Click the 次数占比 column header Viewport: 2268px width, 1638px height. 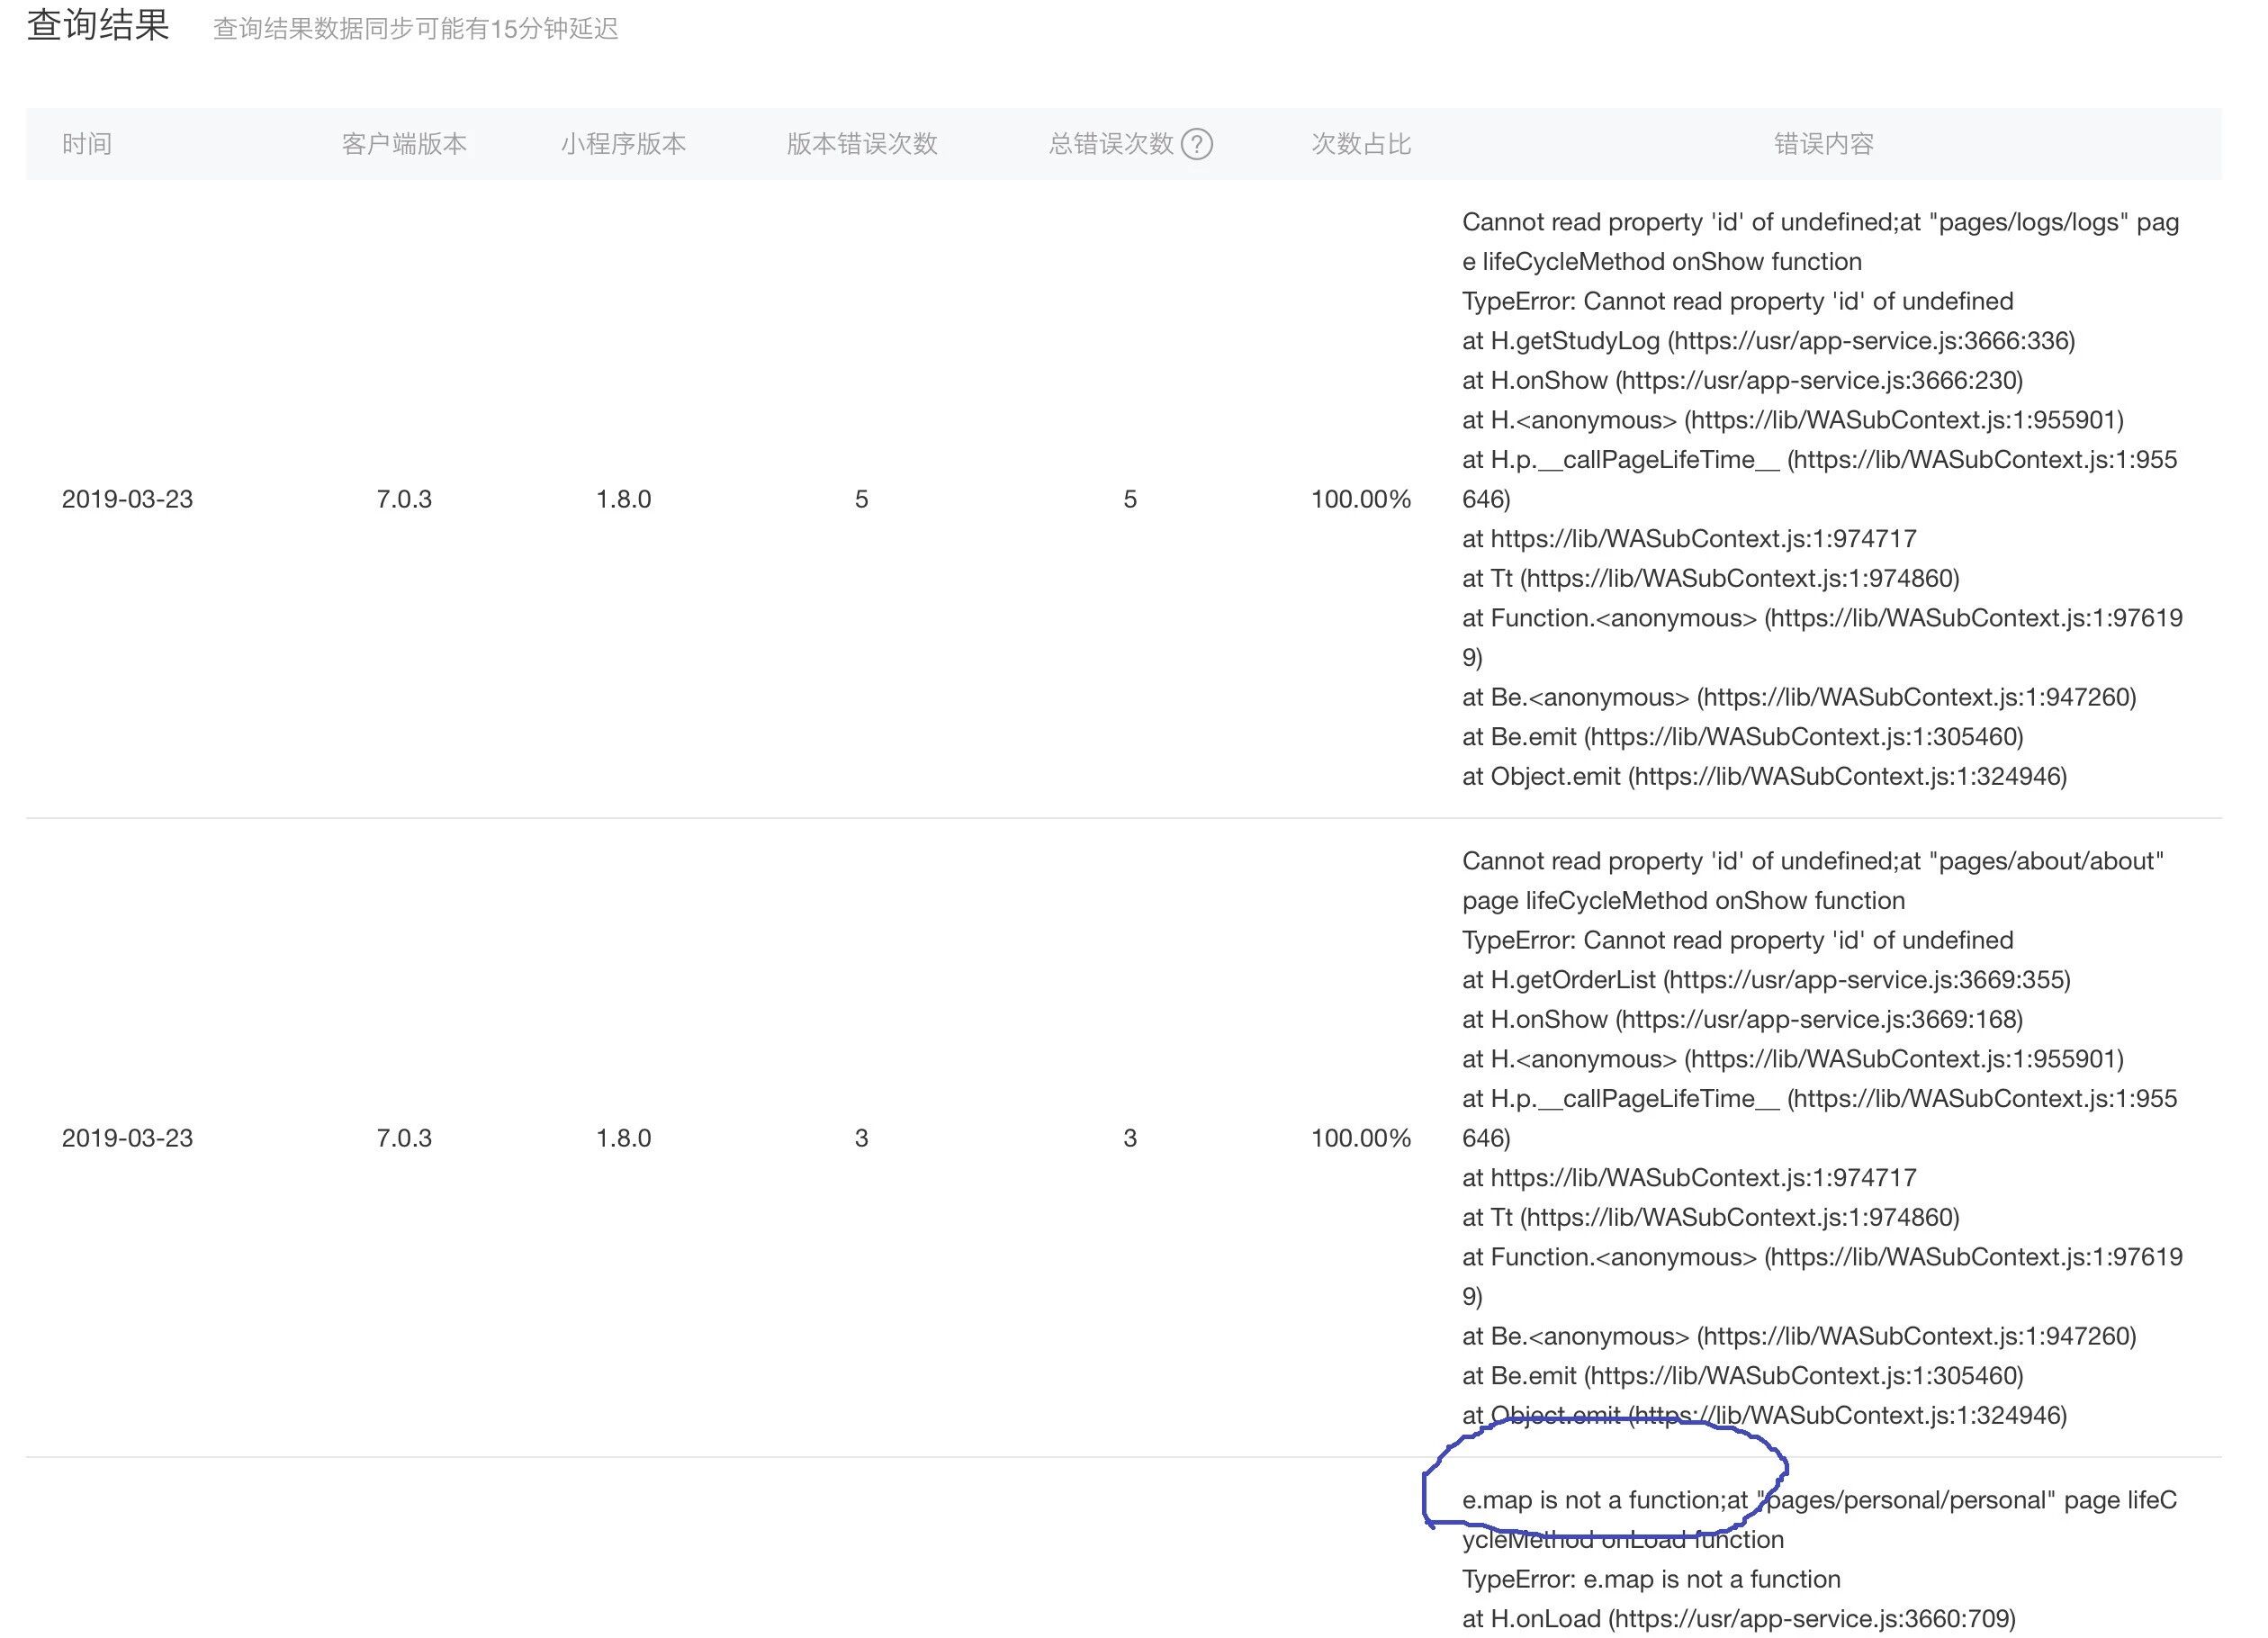point(1360,144)
